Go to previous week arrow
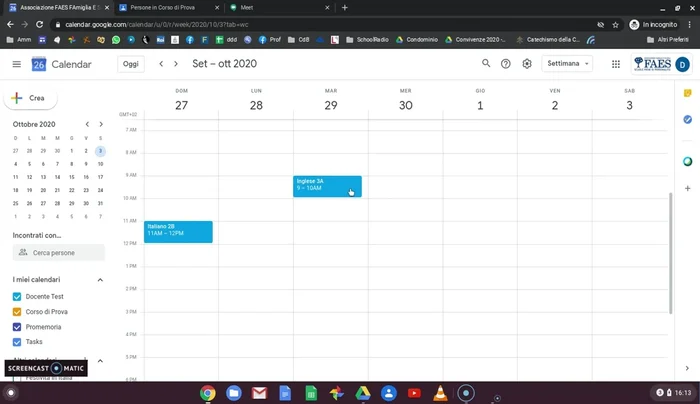Image resolution: width=700 pixels, height=404 pixels. pos(161,64)
